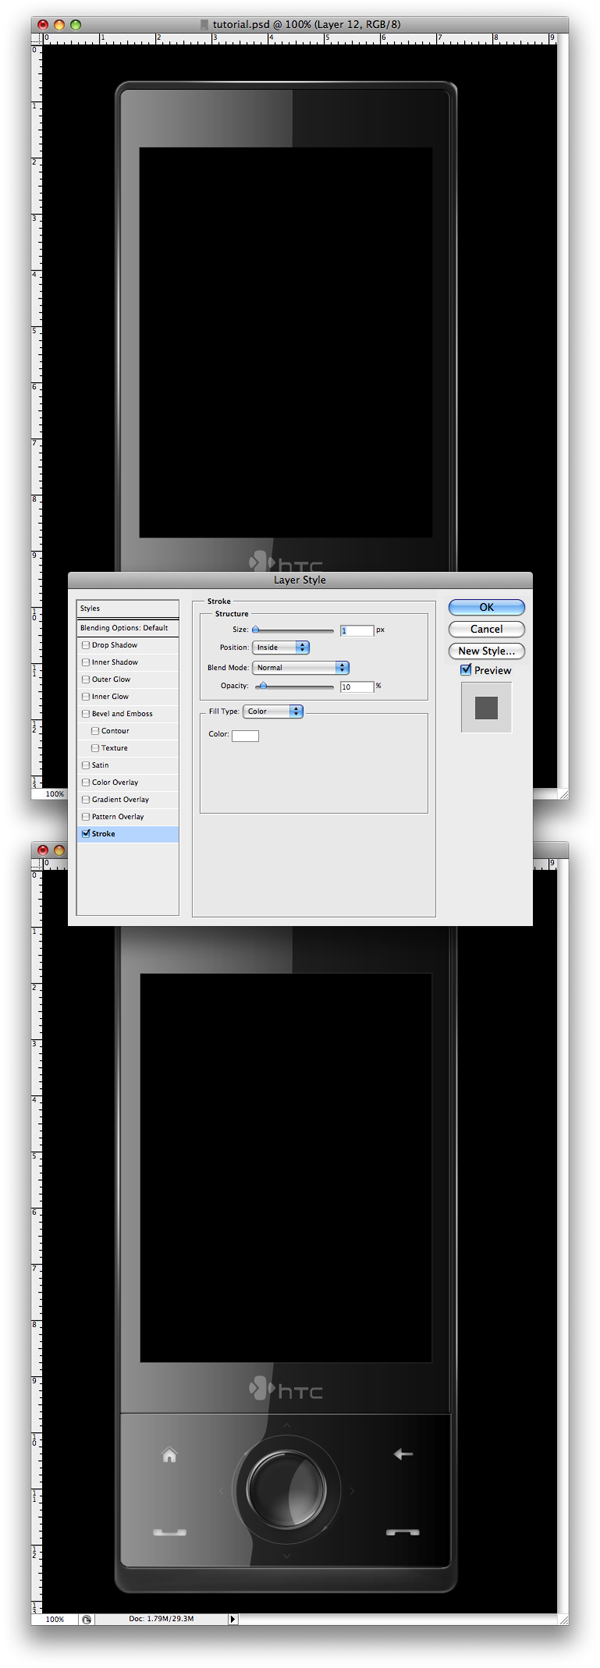Click the 'tutorial.psd @ 100% (Layer 12, RGB/8)' title
The width and height of the screenshot is (600, 1668).
coord(306,24)
